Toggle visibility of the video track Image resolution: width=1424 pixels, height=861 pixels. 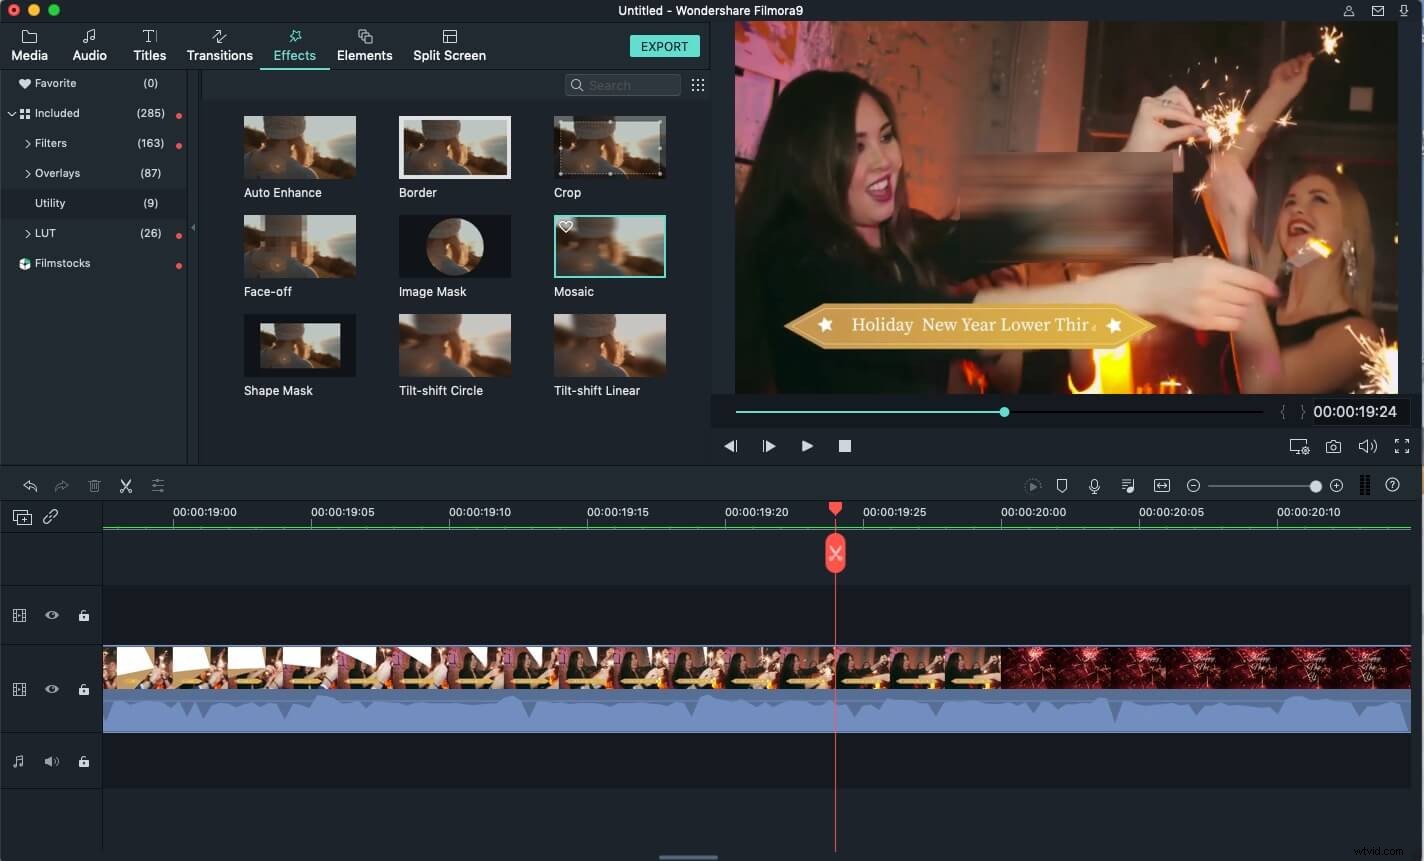(52, 689)
